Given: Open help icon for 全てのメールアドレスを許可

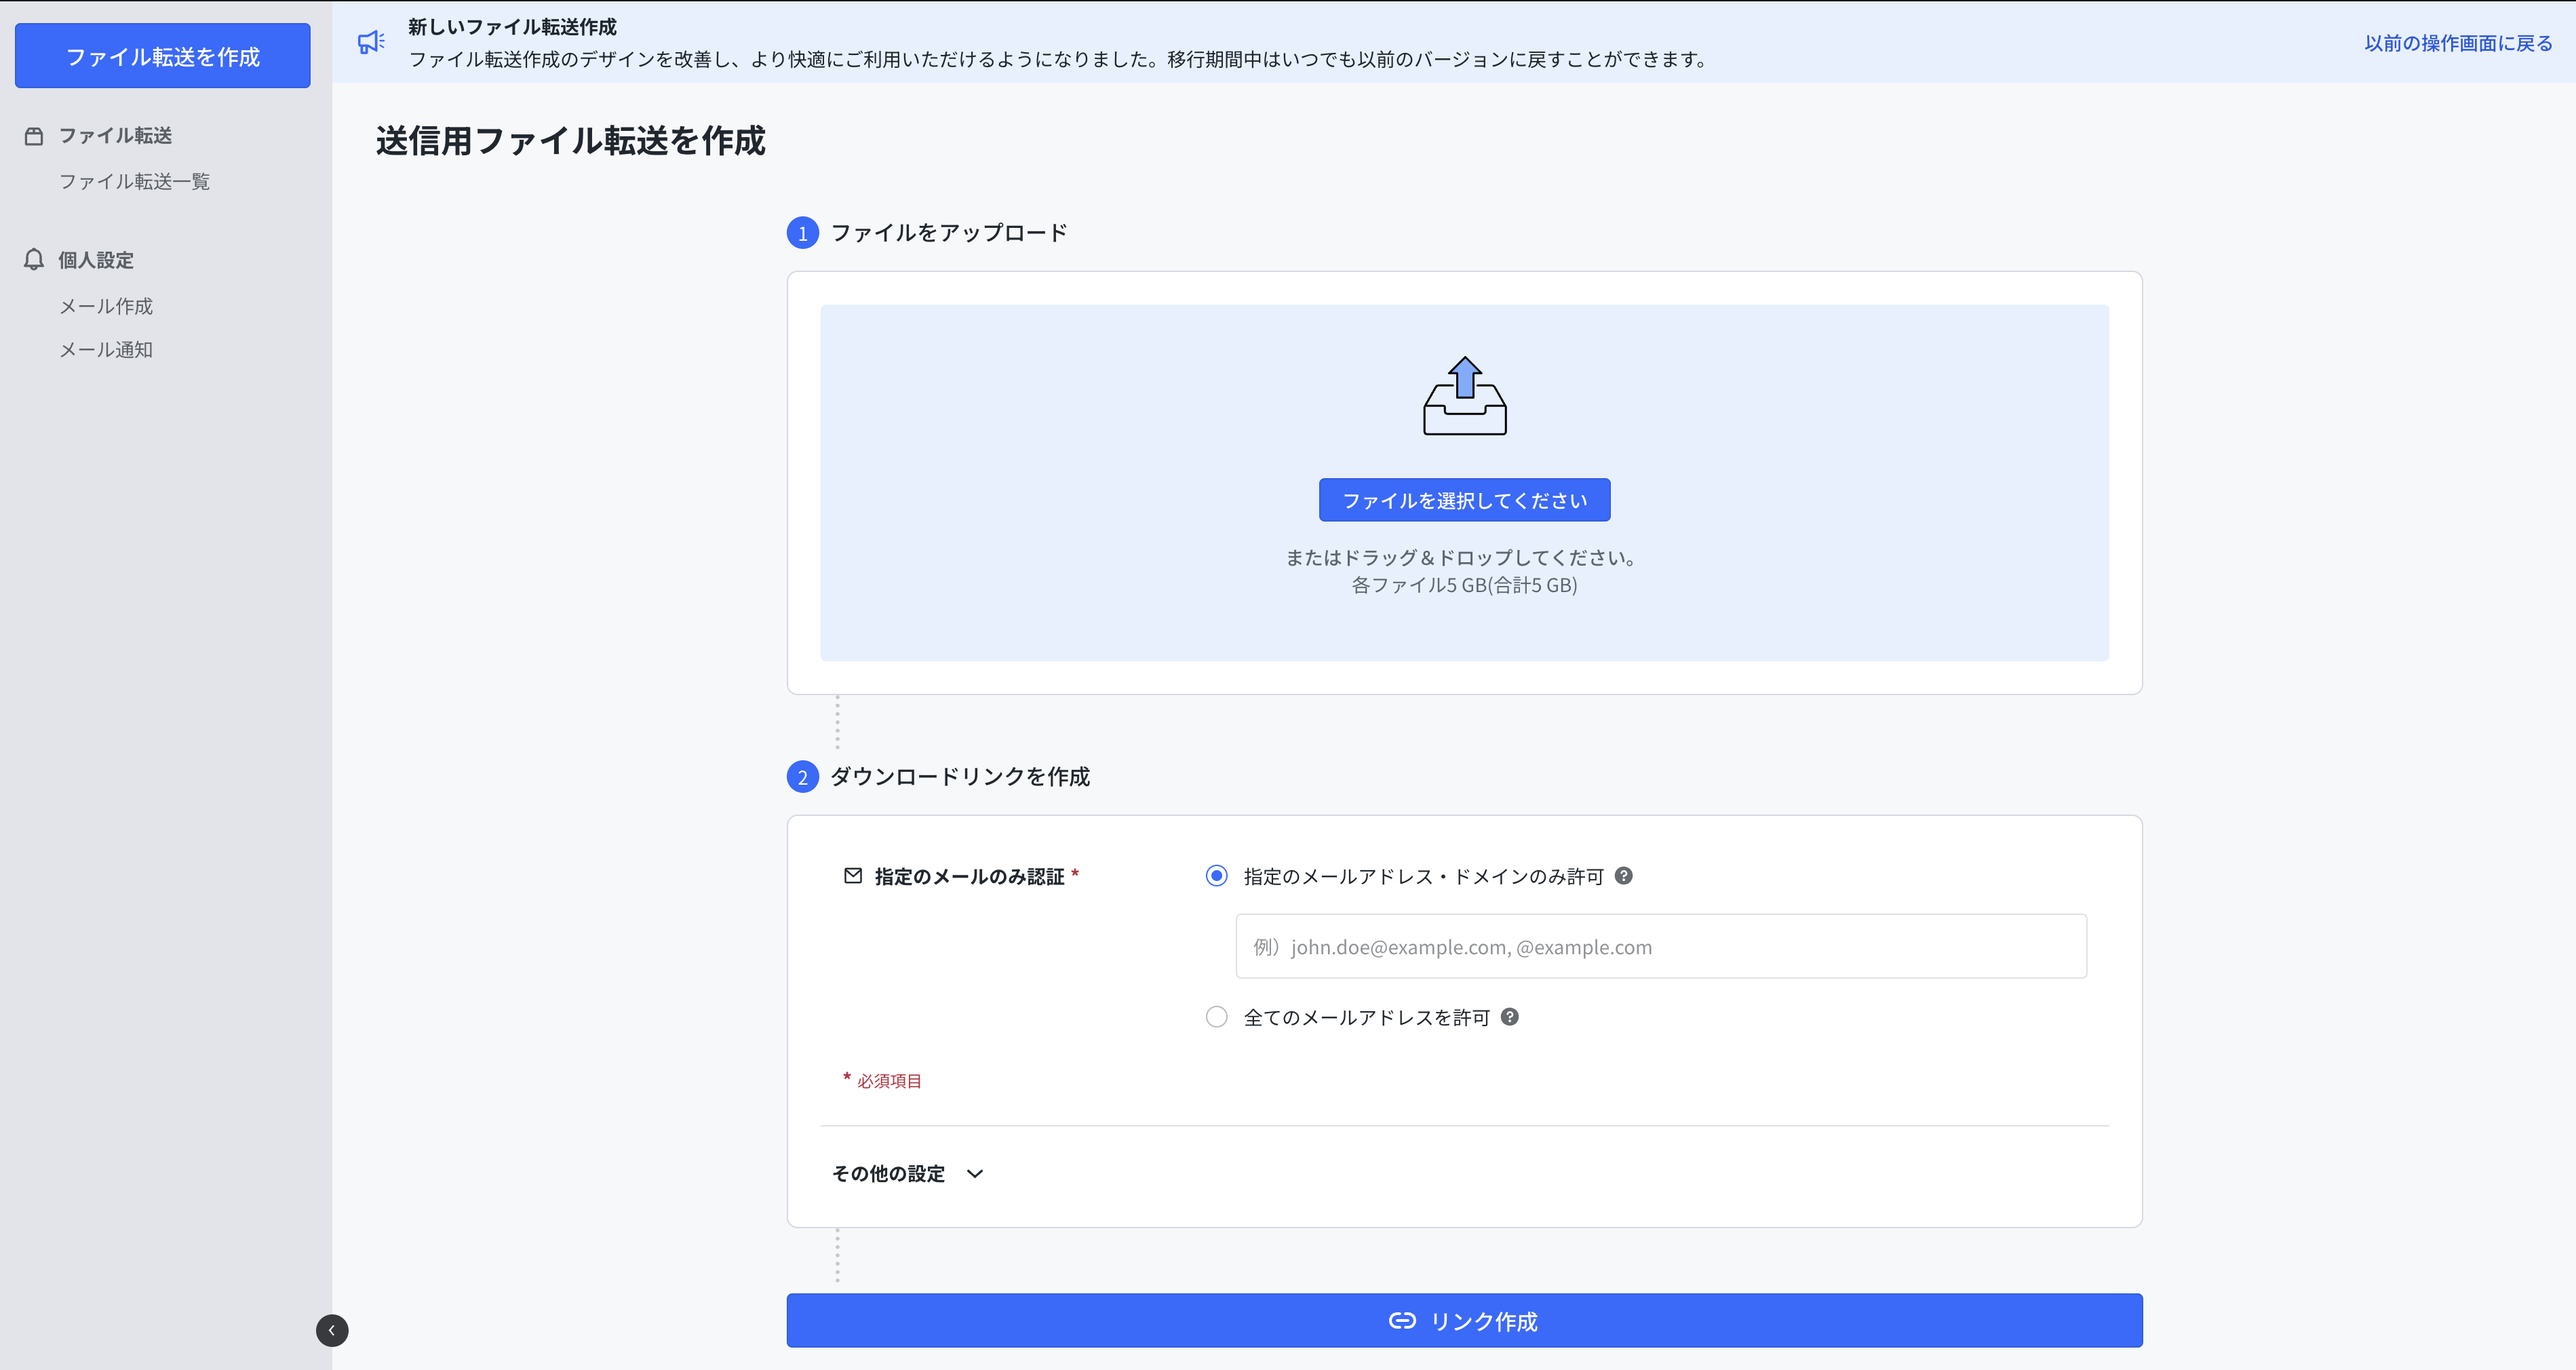Looking at the screenshot, I should point(1509,1017).
